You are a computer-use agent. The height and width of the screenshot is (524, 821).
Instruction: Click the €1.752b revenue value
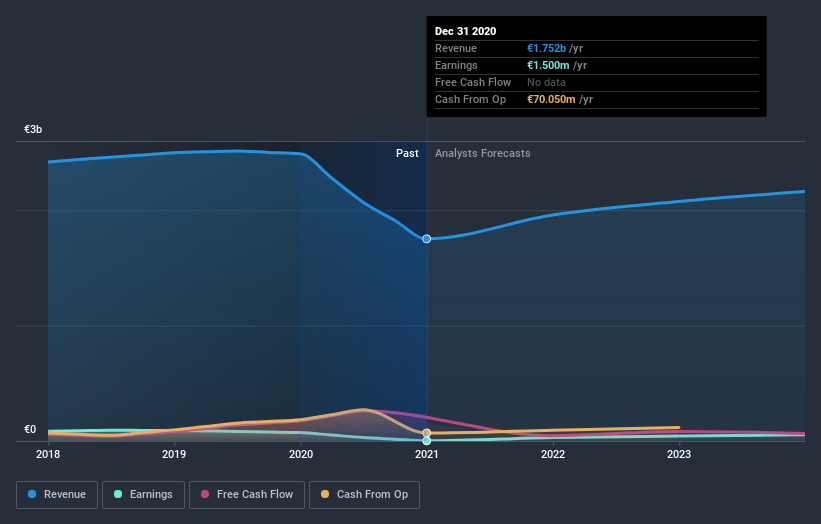click(546, 48)
